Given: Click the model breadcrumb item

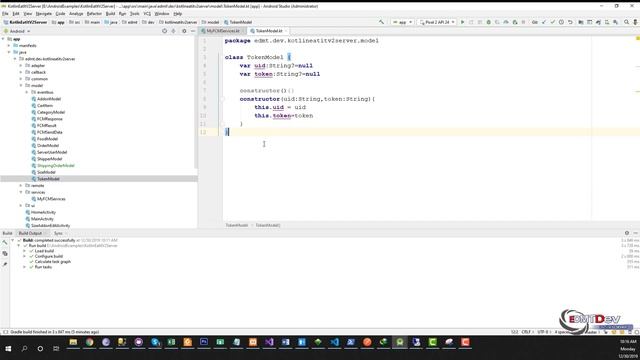Looking at the screenshot, I should coord(211,22).
